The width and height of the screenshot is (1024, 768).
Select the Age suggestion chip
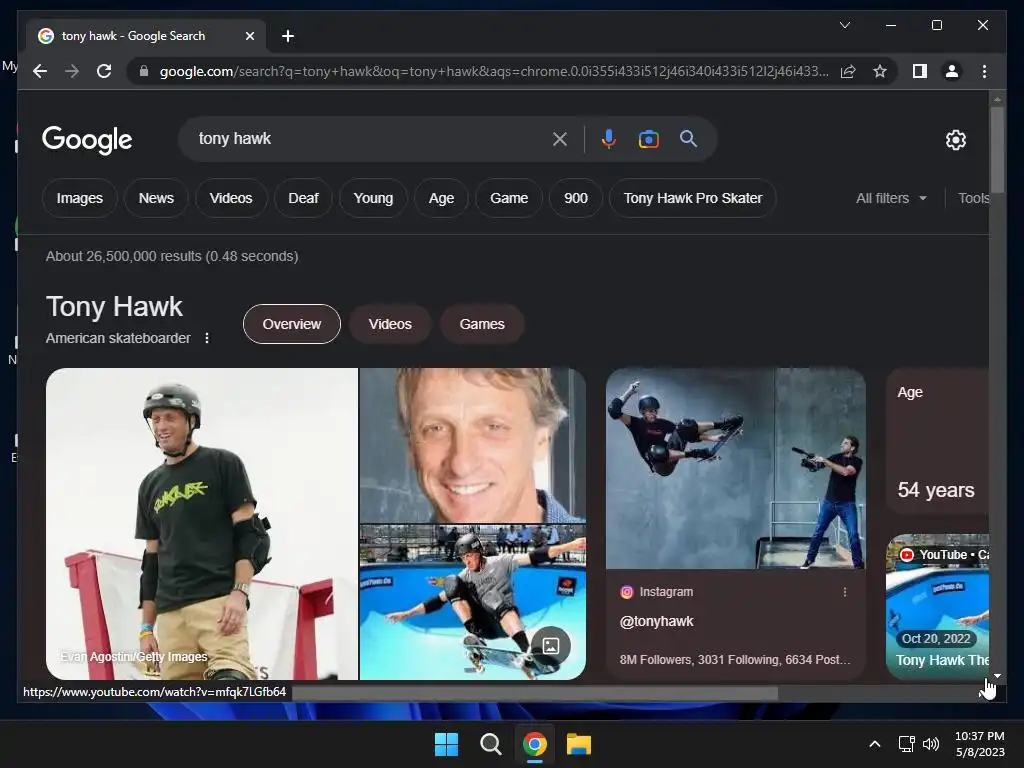[x=441, y=198]
